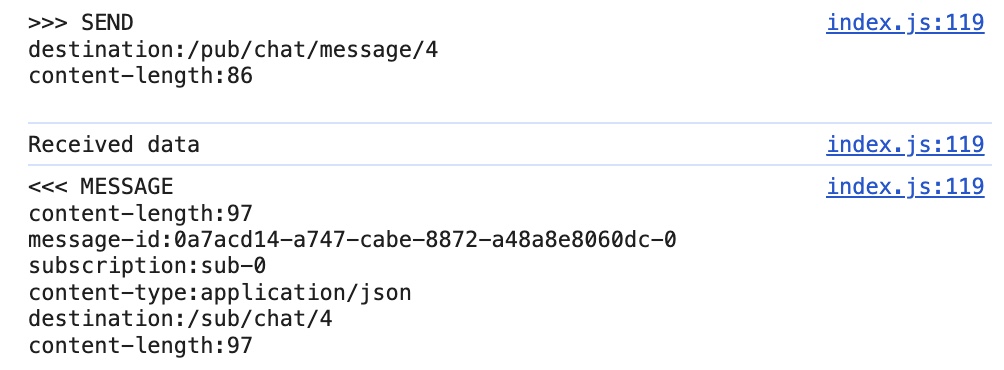Open index.js:119 link beside MESSAGE entry
The height and width of the screenshot is (370, 1004).
pyautogui.click(x=905, y=187)
